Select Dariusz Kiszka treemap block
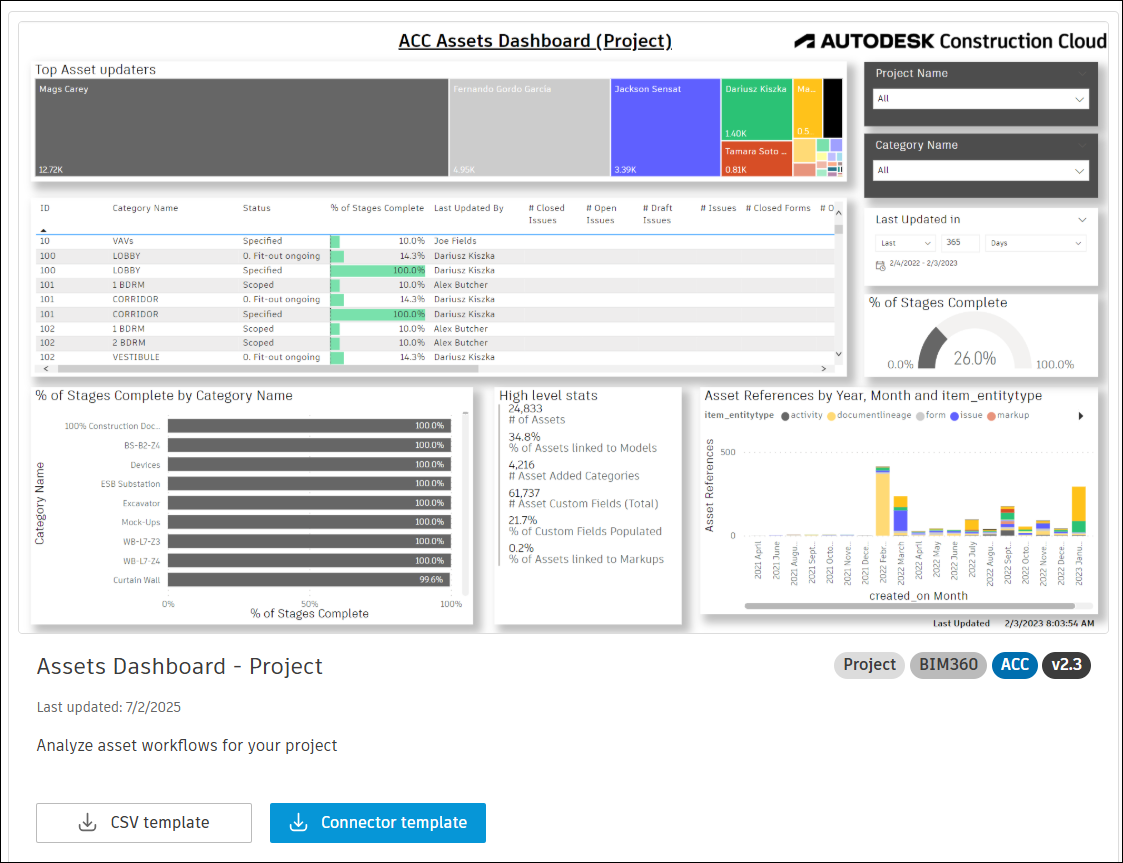This screenshot has height=863, width=1123. [756, 110]
